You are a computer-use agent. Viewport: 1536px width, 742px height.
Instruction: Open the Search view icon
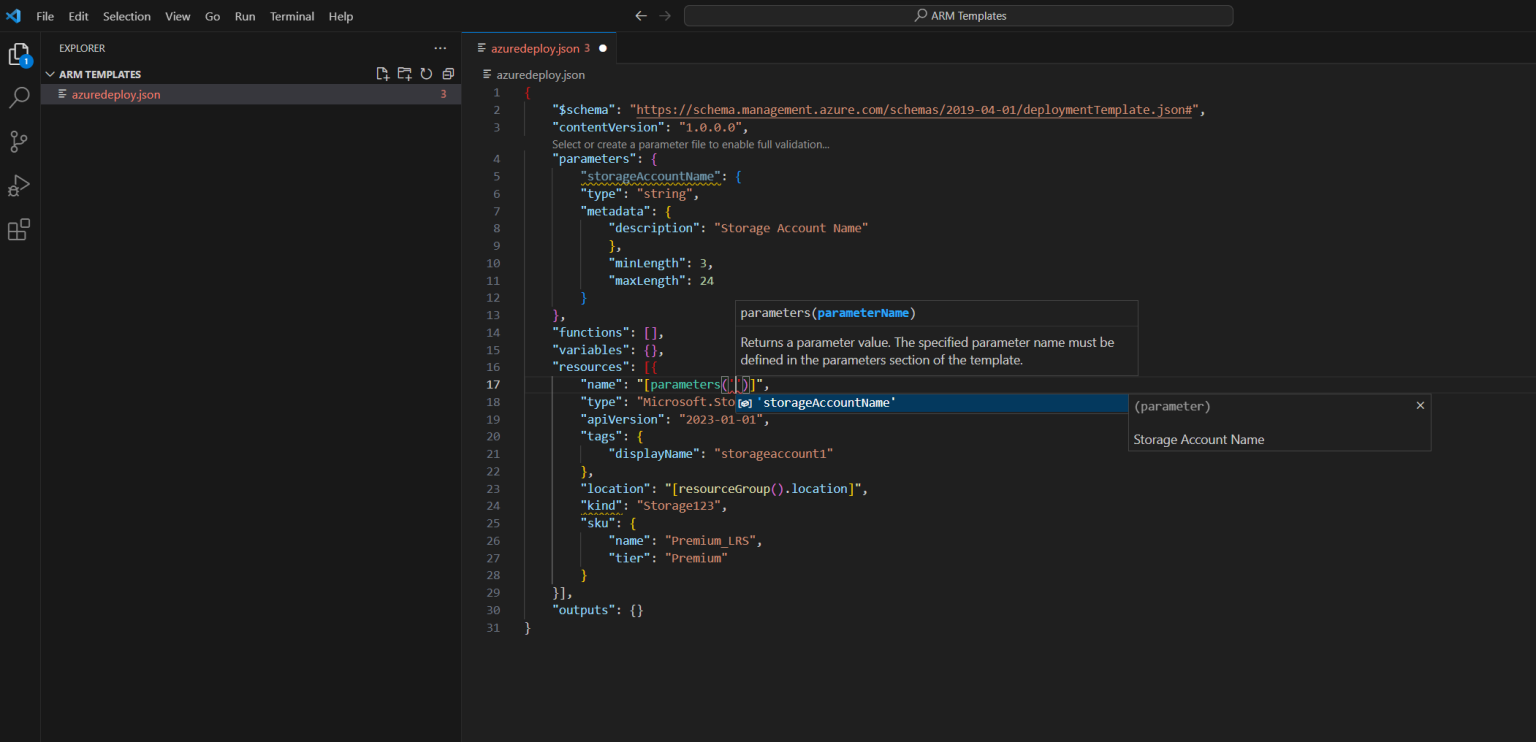coord(19,98)
